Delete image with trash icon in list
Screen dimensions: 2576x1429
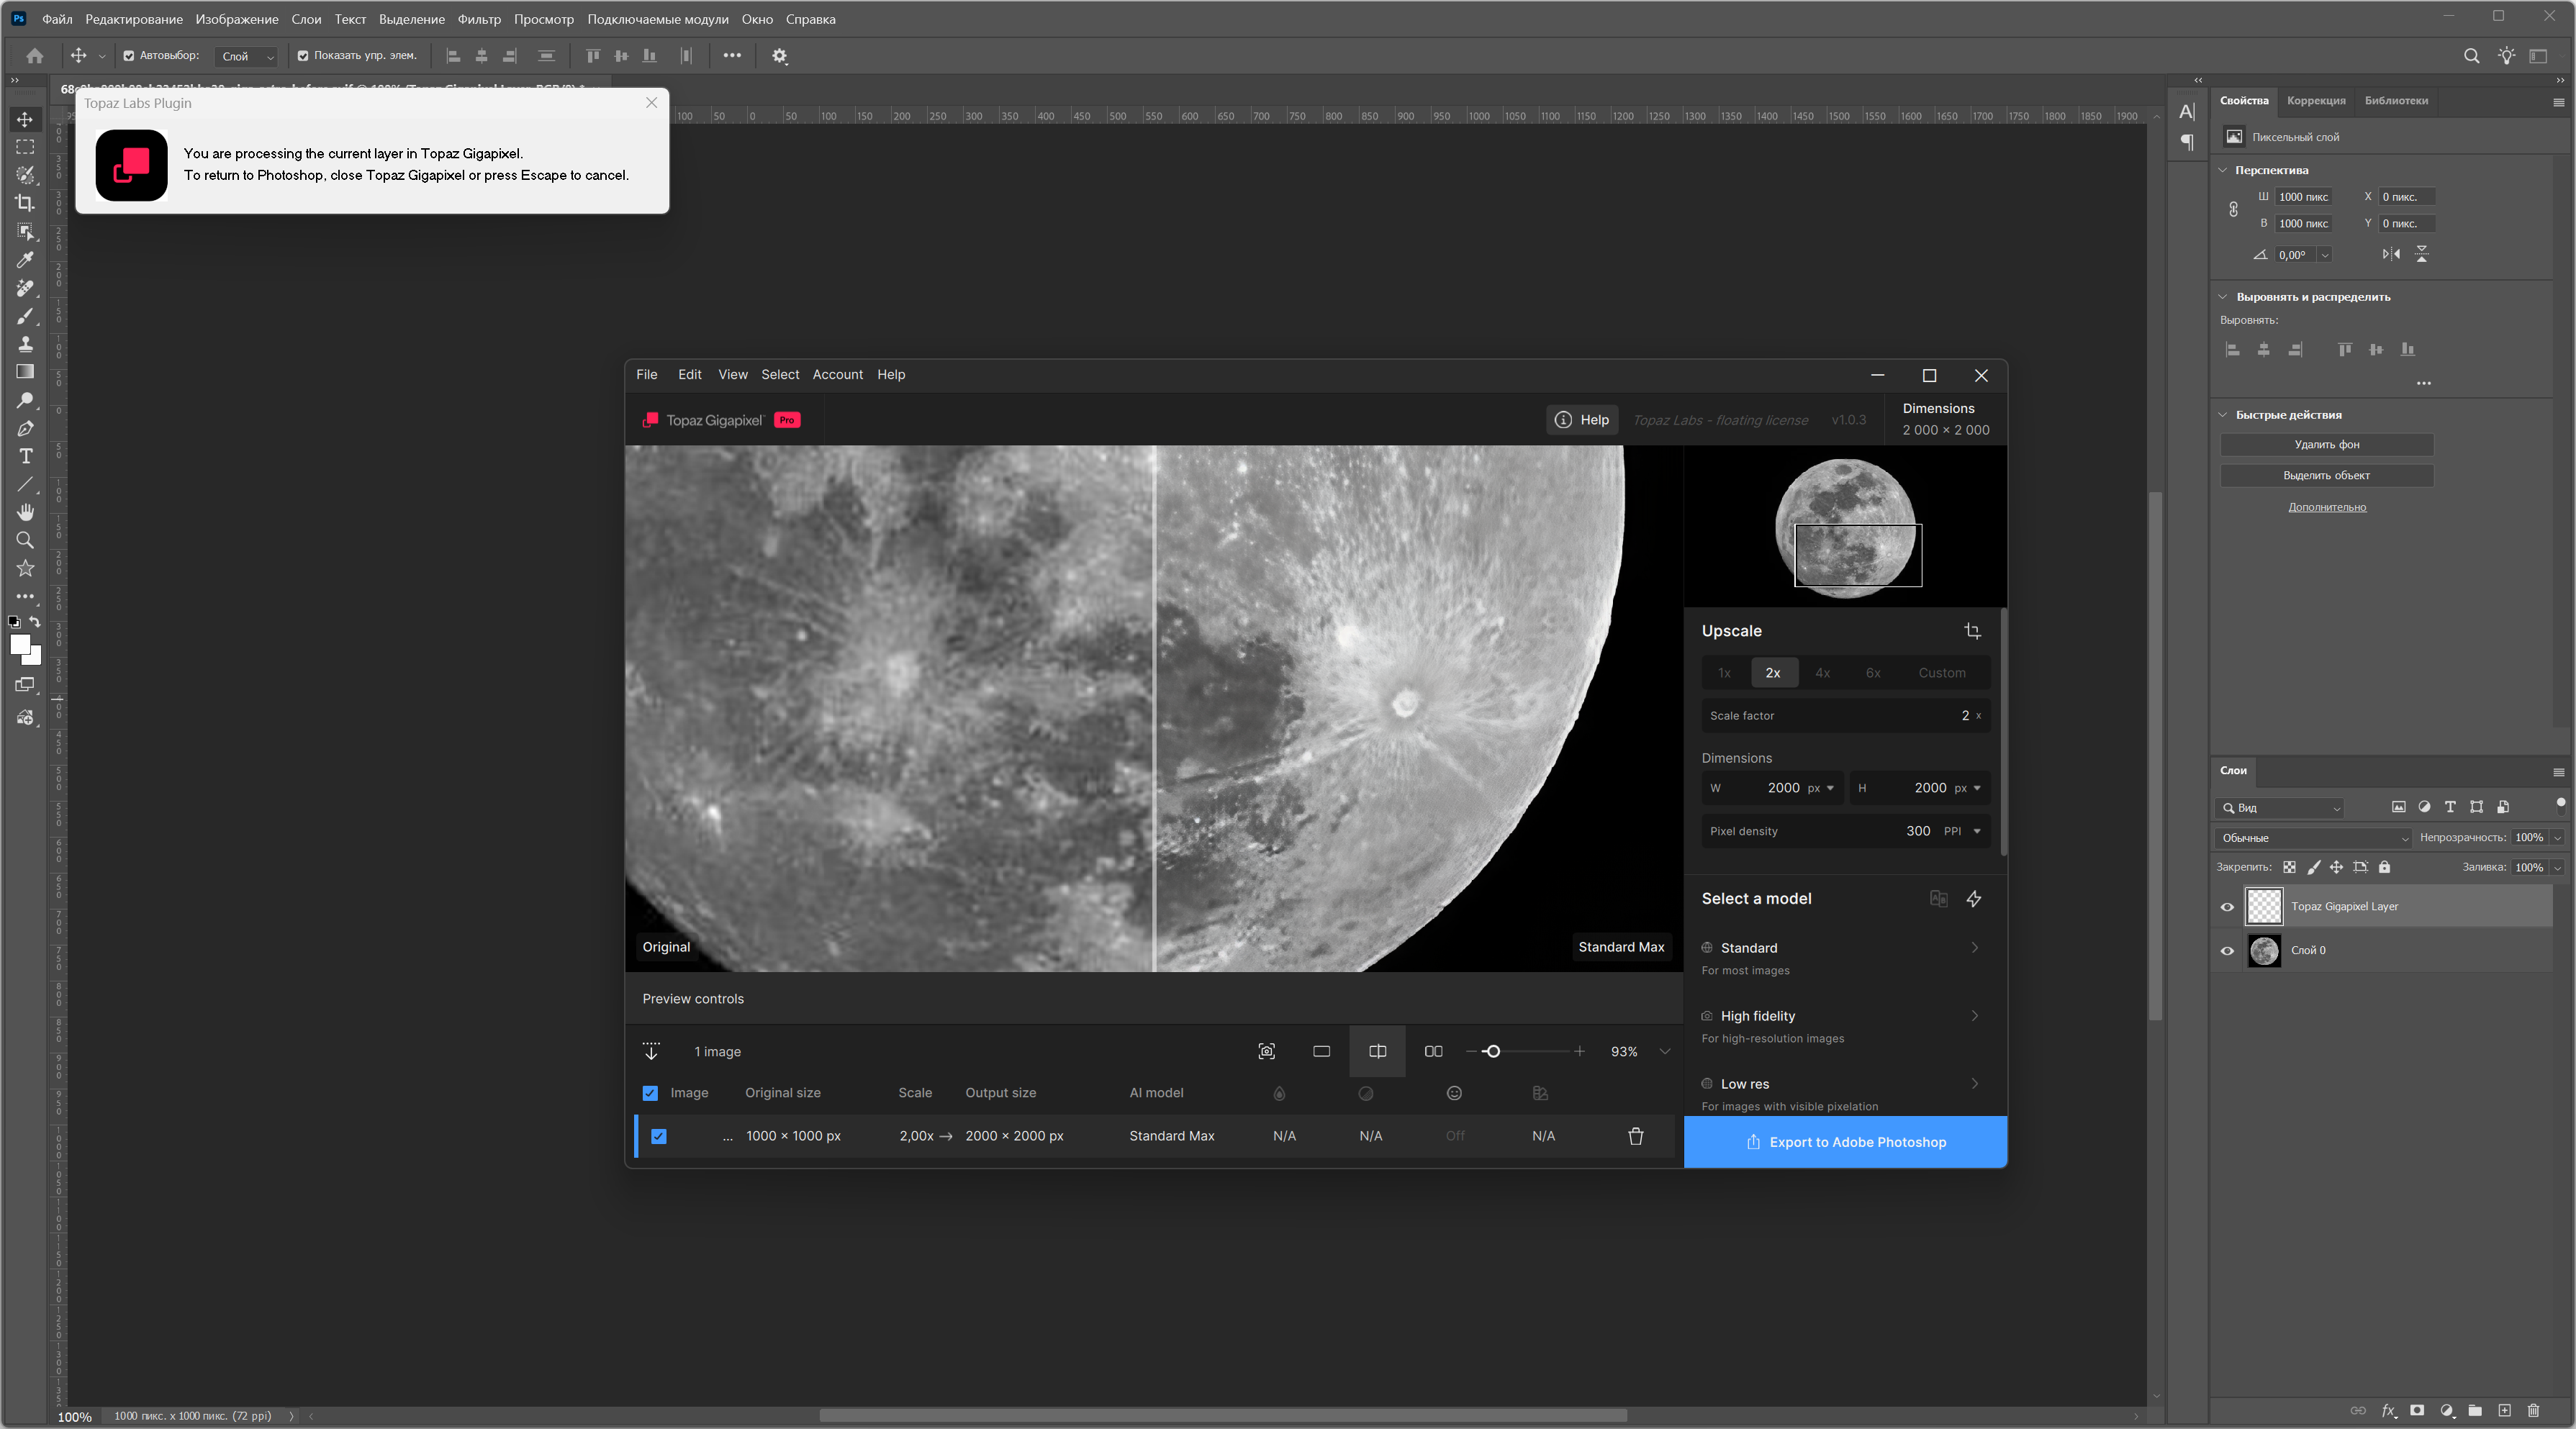pos(1636,1136)
